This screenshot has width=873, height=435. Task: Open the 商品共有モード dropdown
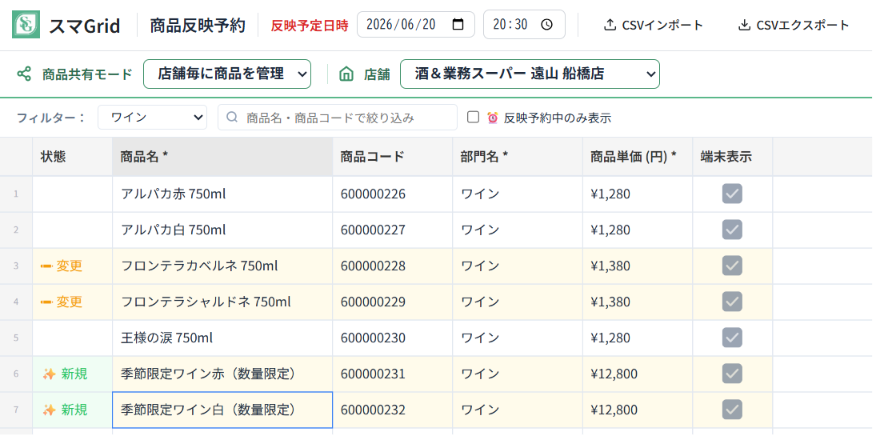227,74
